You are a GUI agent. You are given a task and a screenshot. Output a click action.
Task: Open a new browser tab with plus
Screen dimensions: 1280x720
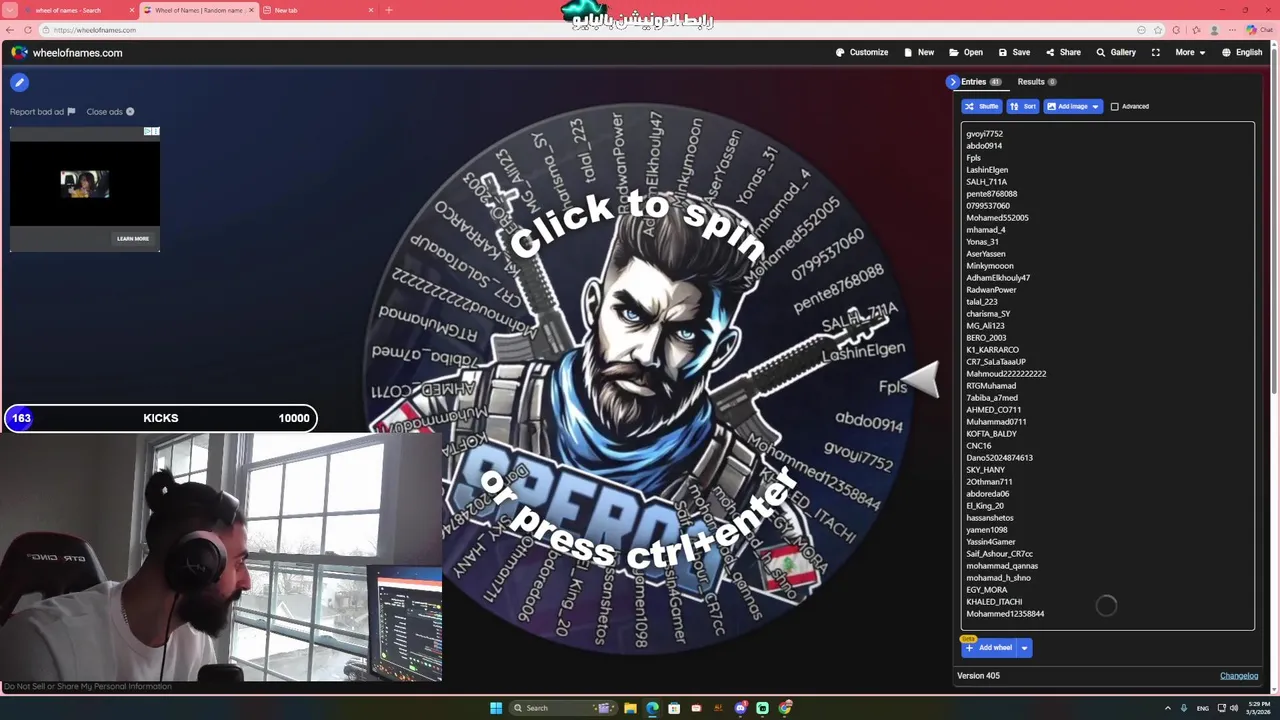pos(389,10)
